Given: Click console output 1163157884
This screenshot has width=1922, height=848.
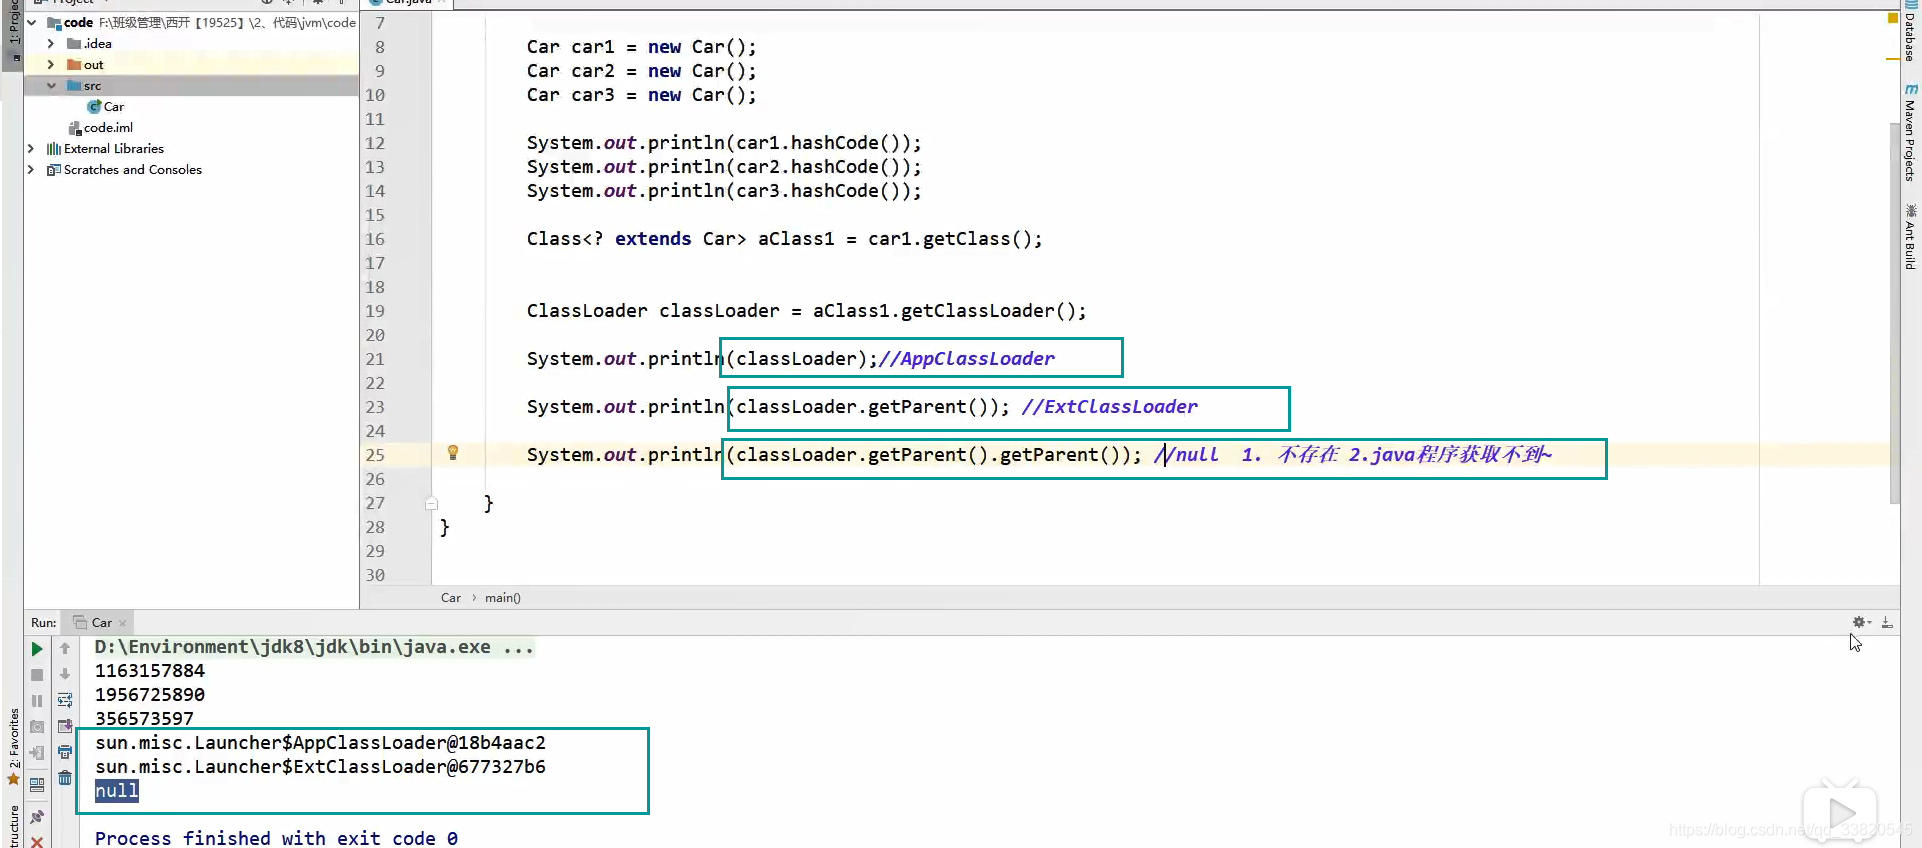Looking at the screenshot, I should 150,671.
